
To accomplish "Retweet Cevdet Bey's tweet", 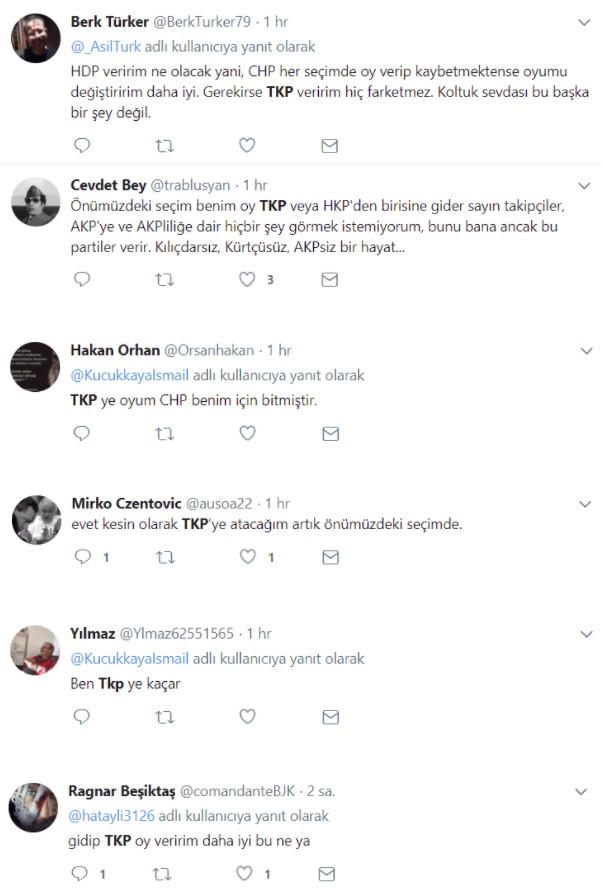I will (164, 280).
